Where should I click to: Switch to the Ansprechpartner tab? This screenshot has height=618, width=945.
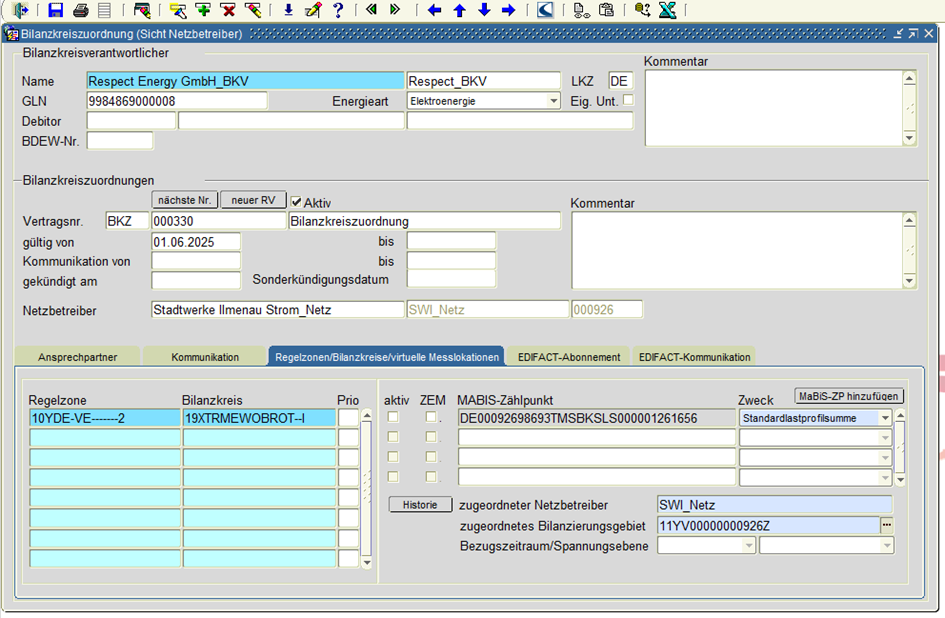pos(77,357)
